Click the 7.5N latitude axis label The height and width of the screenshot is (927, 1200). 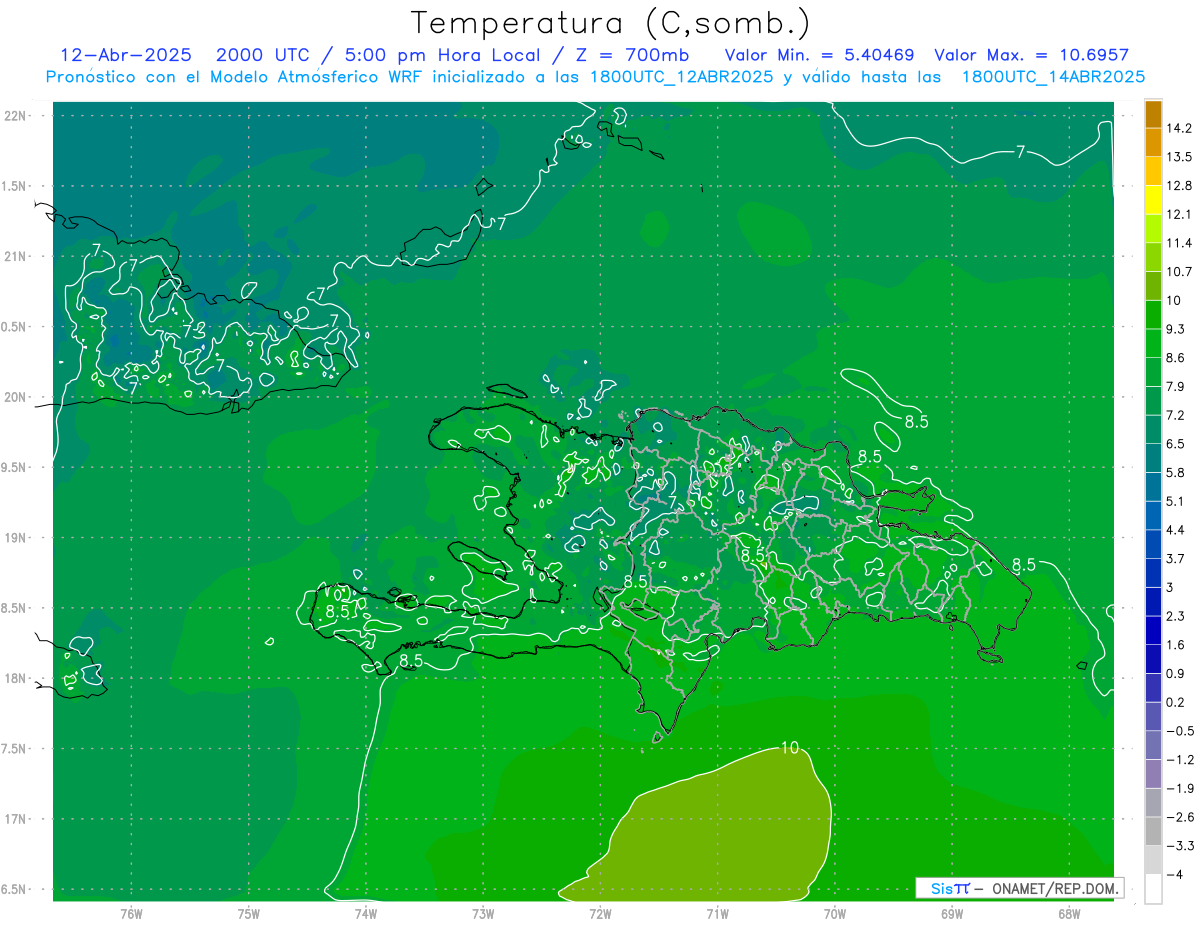point(15,749)
